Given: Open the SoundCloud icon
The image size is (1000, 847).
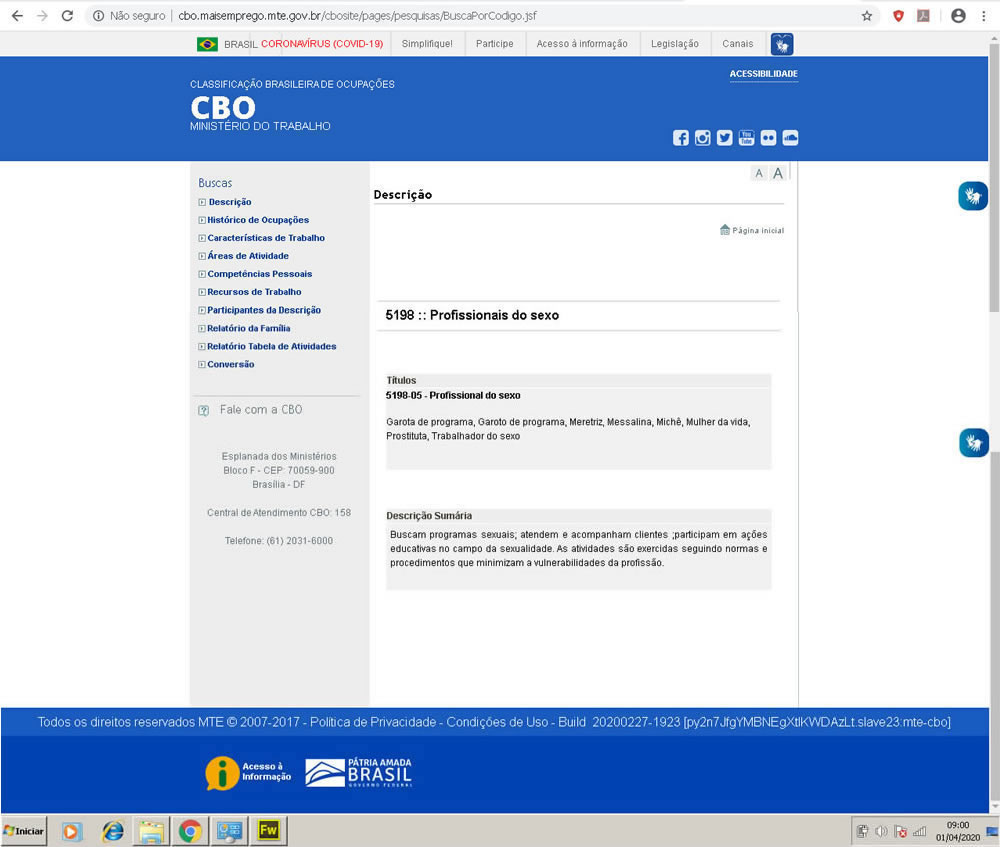Looking at the screenshot, I should (790, 138).
